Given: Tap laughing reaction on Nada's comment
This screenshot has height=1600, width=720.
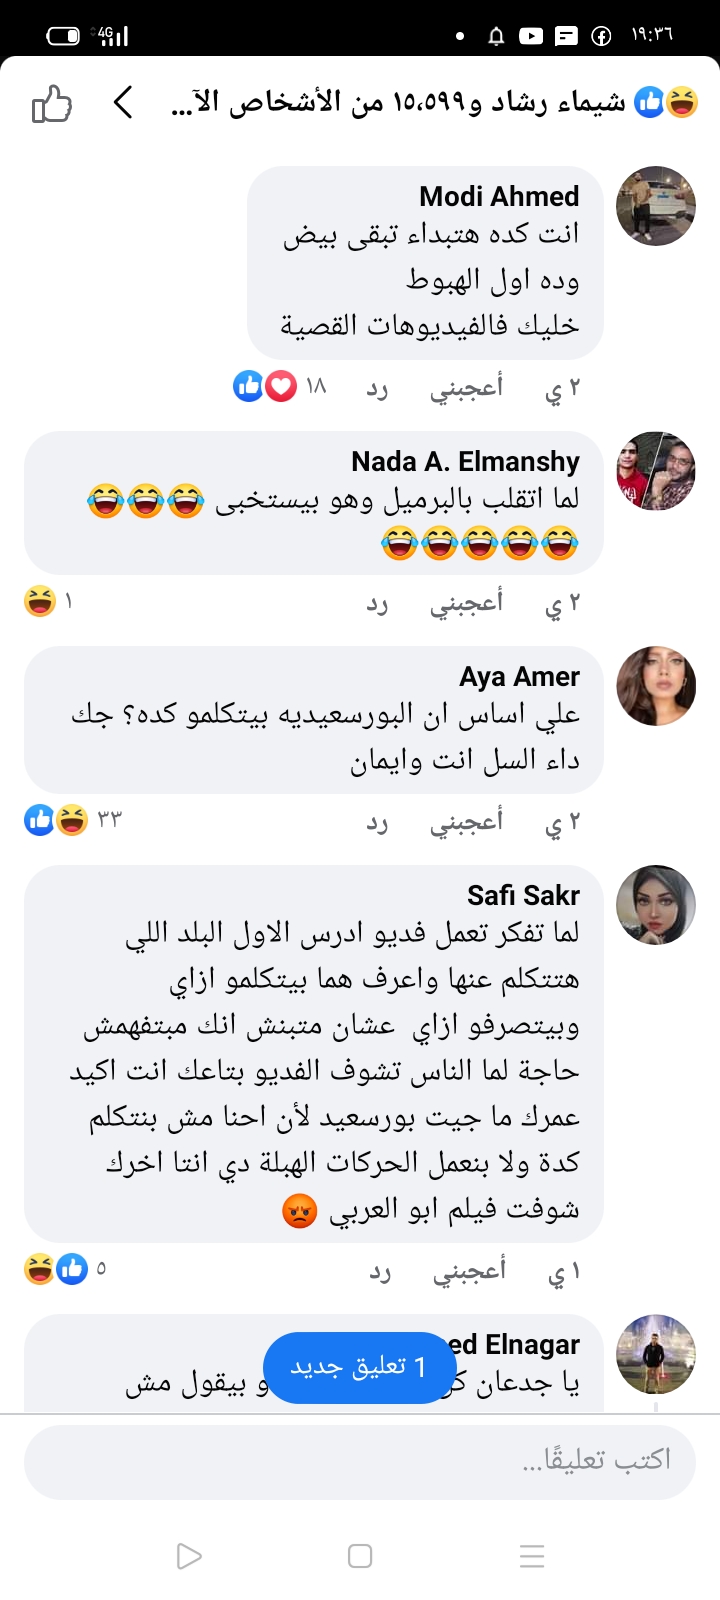Looking at the screenshot, I should 40,601.
